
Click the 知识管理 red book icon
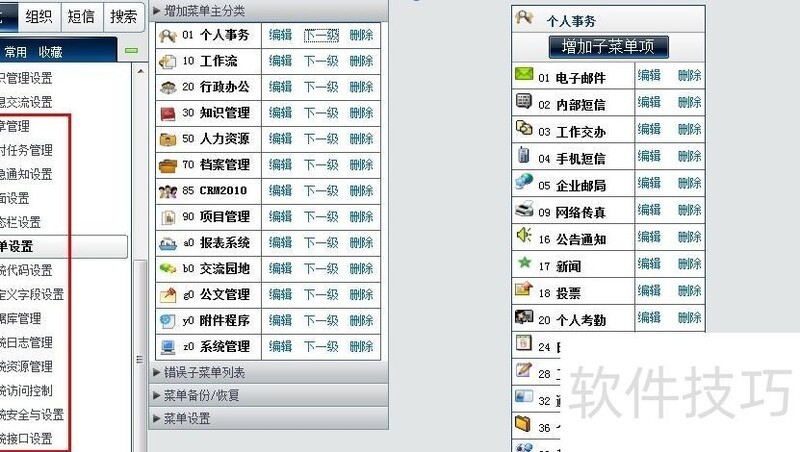point(168,113)
